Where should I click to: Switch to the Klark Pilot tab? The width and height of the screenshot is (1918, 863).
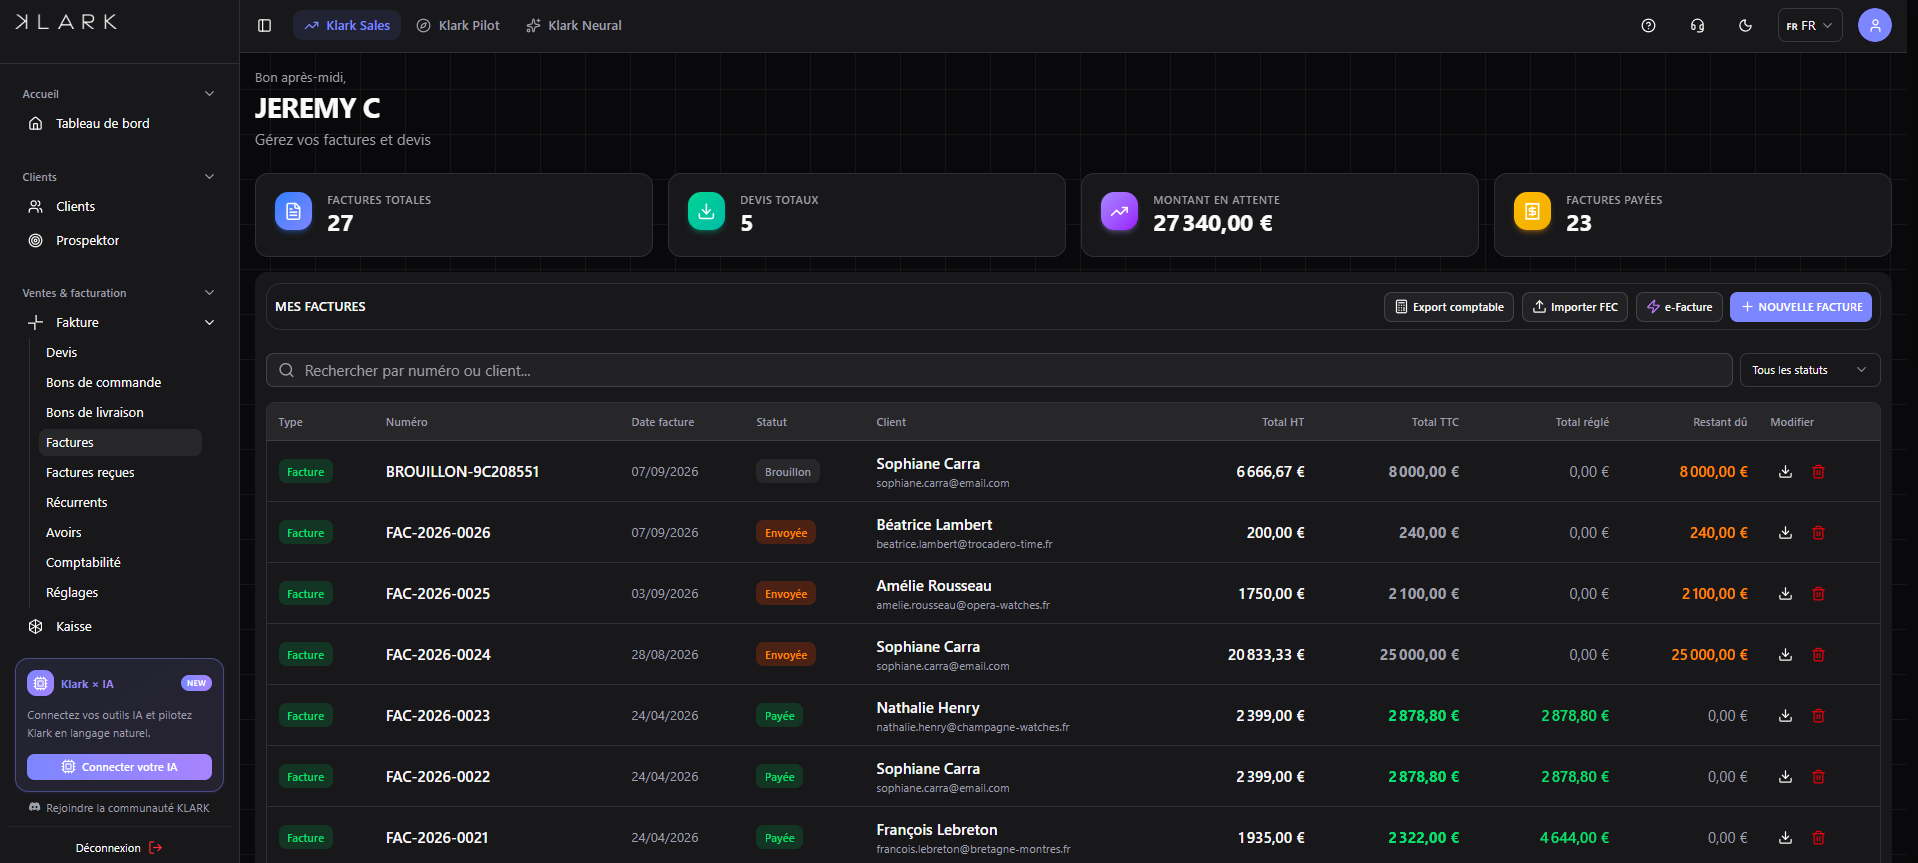pyautogui.click(x=458, y=26)
